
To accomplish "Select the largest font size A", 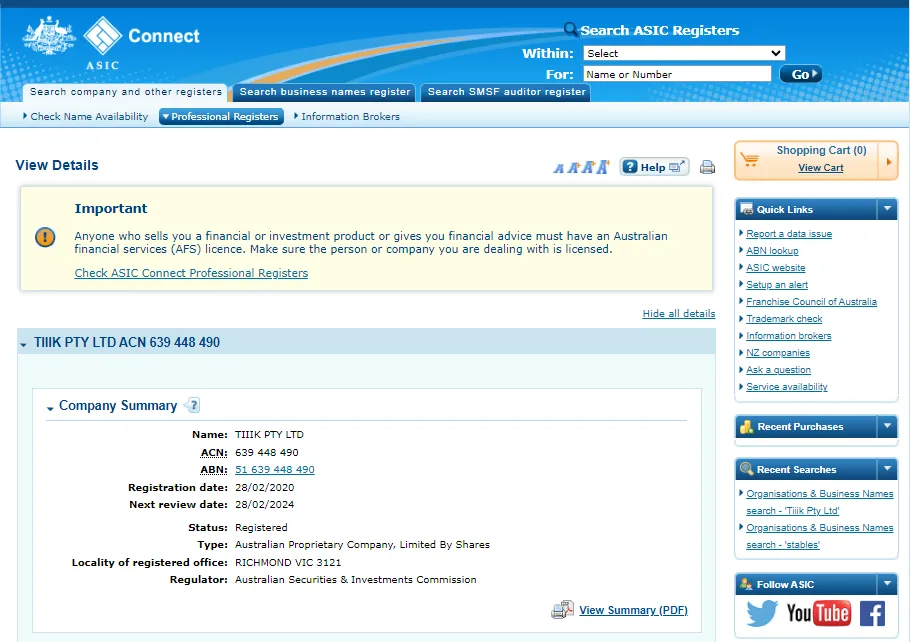I will tap(604, 167).
